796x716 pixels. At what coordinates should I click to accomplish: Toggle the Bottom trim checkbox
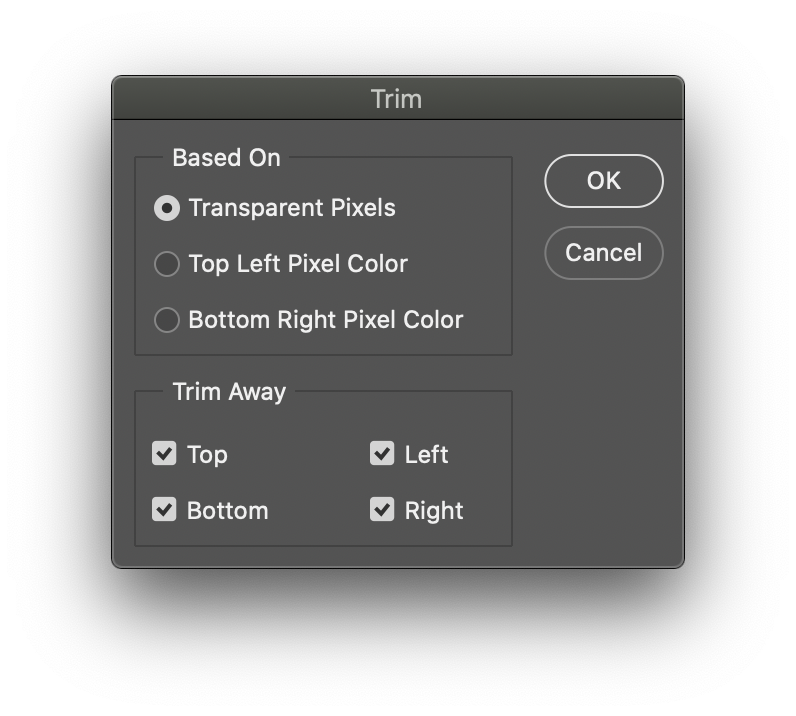coord(164,509)
